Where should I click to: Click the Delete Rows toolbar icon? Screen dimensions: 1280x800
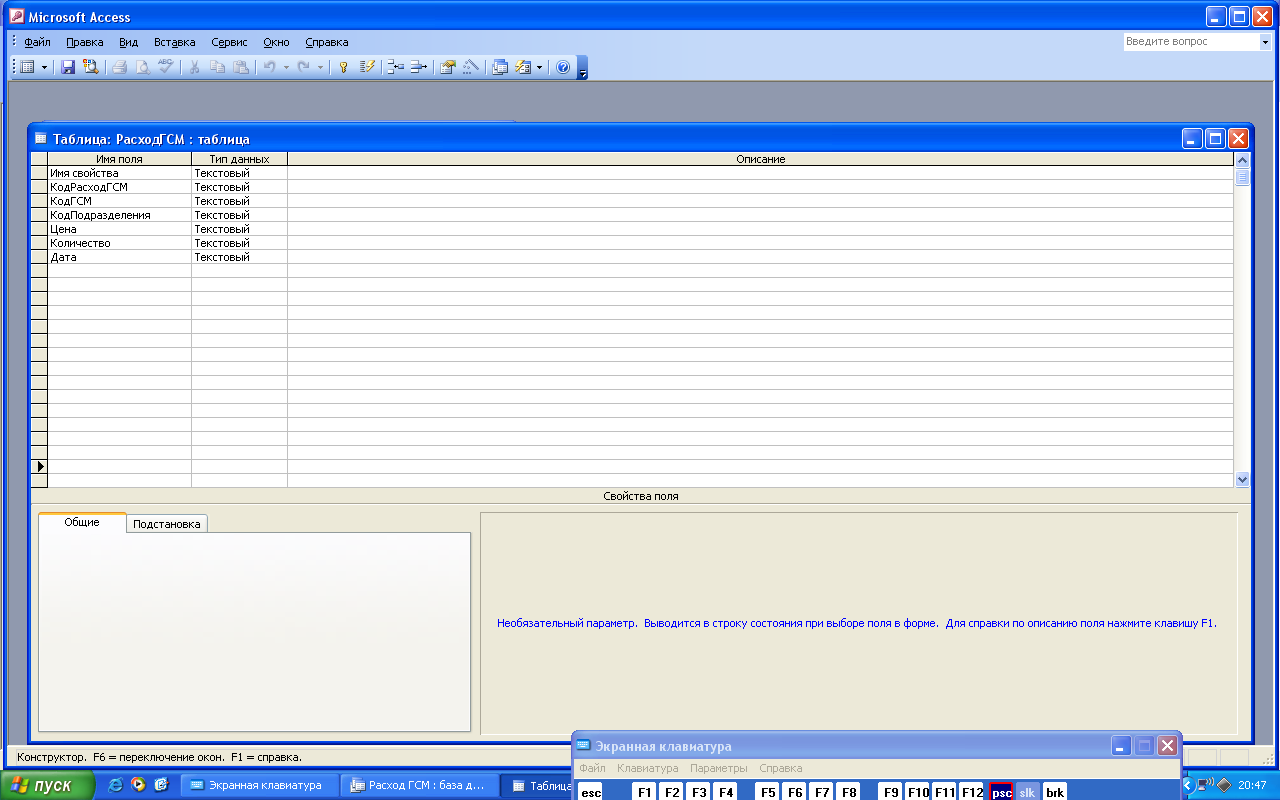pyautogui.click(x=418, y=67)
